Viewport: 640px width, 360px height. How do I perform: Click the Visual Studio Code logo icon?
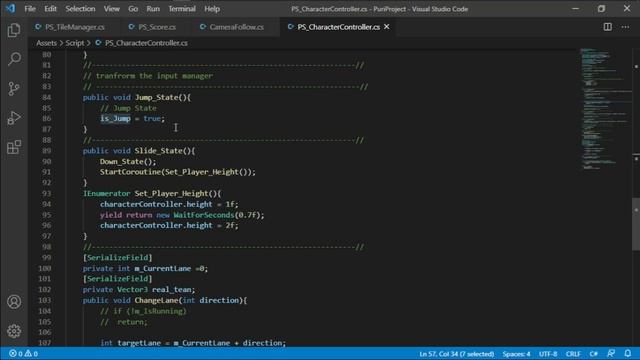click(x=10, y=9)
